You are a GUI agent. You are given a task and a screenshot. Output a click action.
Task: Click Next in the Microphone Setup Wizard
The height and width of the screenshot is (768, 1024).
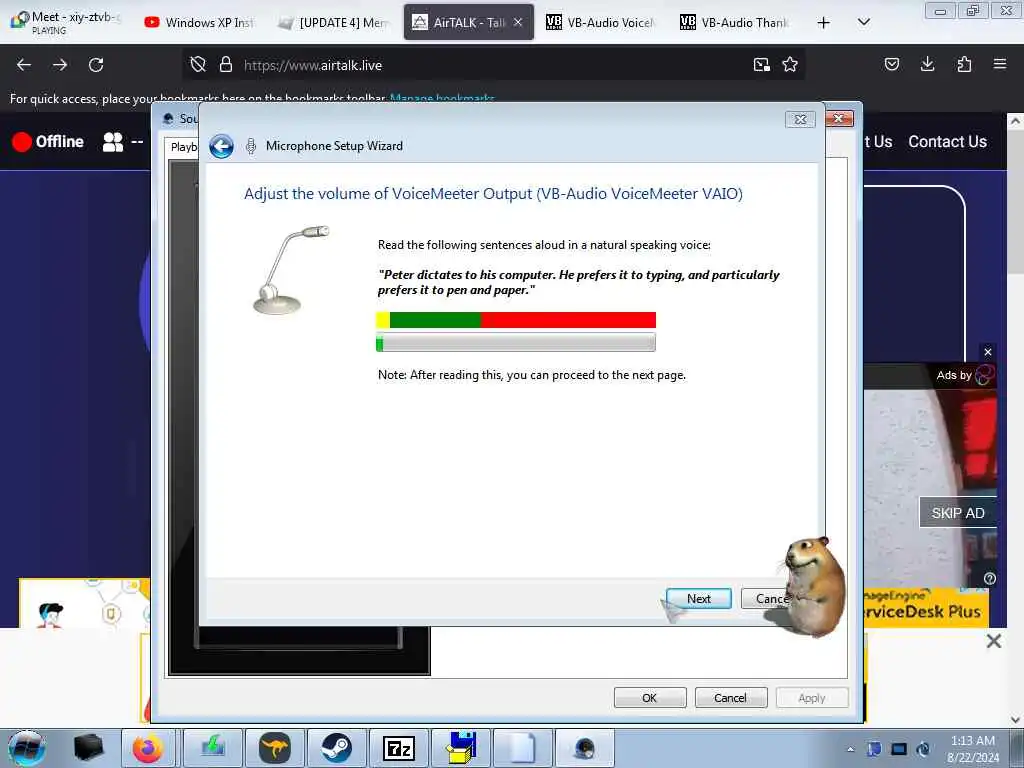coord(698,598)
